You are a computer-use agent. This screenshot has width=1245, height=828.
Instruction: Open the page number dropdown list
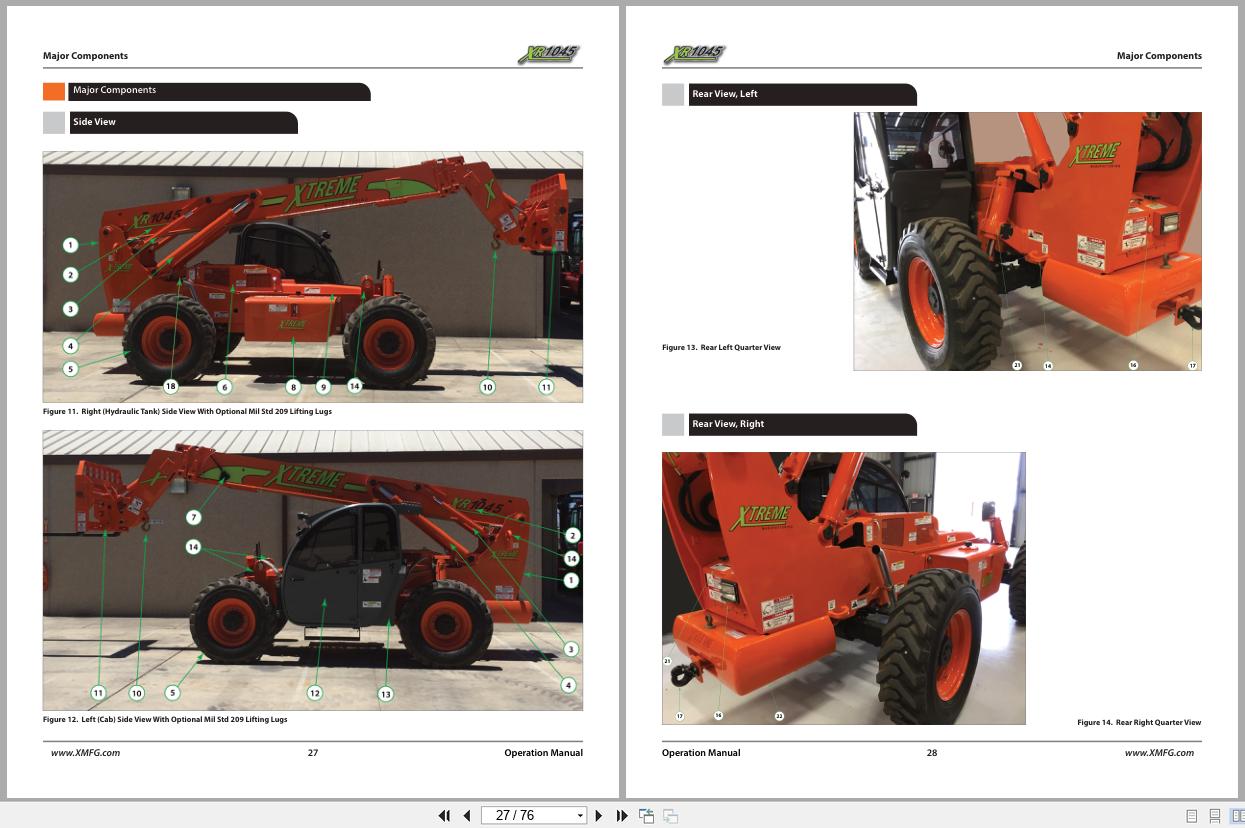[x=580, y=816]
